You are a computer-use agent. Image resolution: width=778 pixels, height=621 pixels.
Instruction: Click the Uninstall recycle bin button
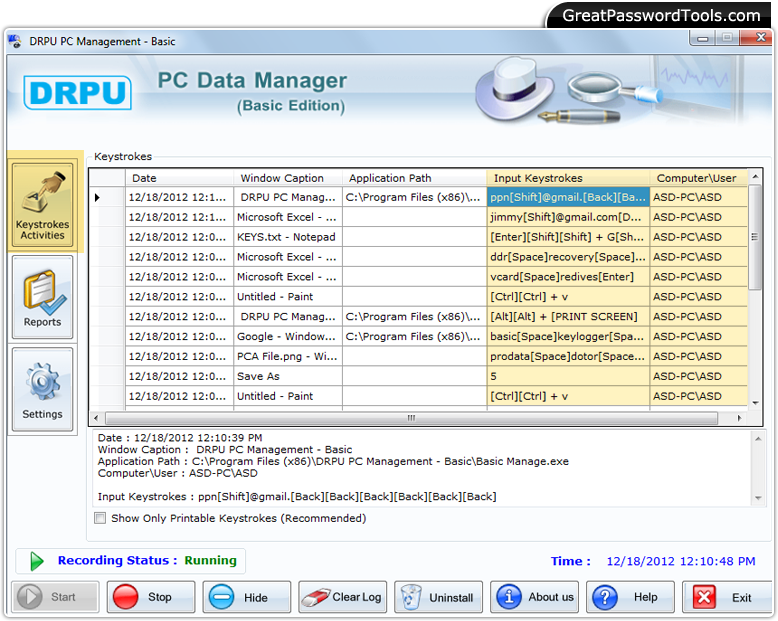tap(438, 597)
